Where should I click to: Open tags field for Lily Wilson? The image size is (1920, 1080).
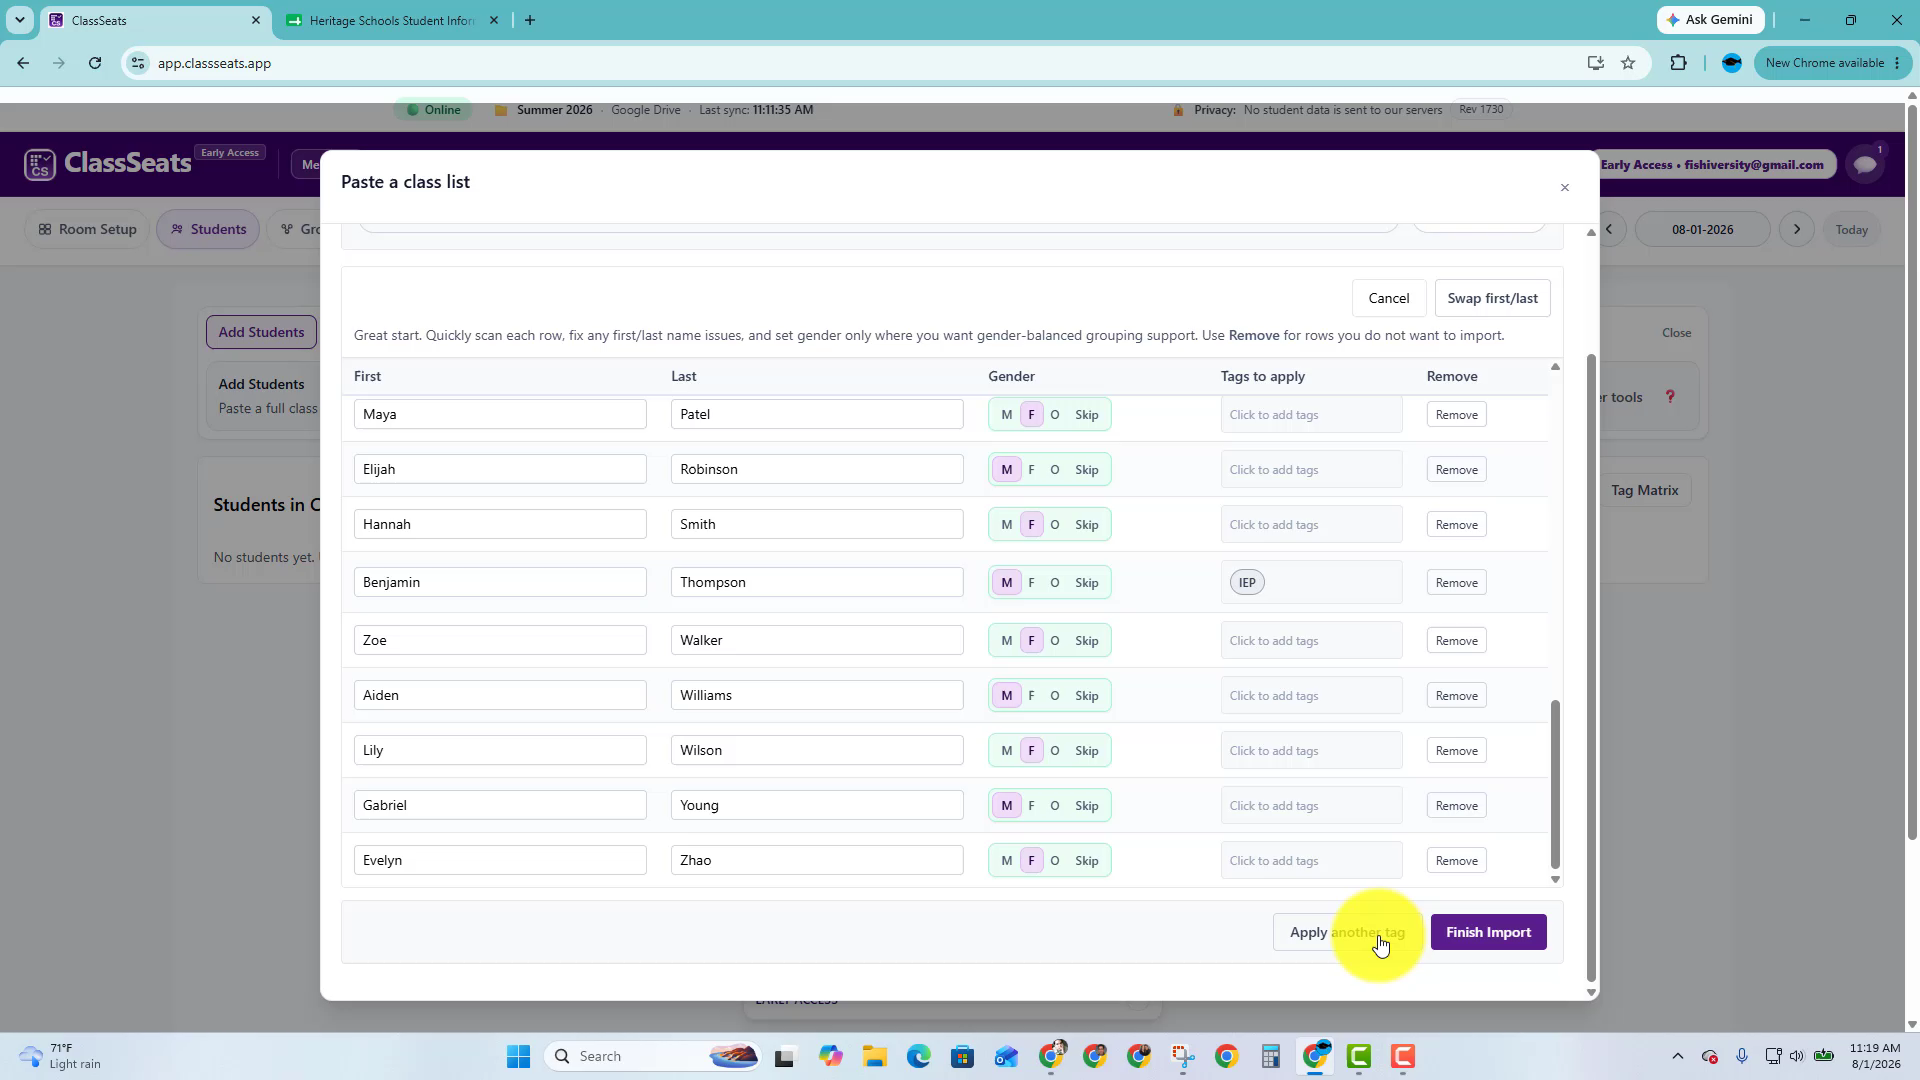[x=1311, y=751]
